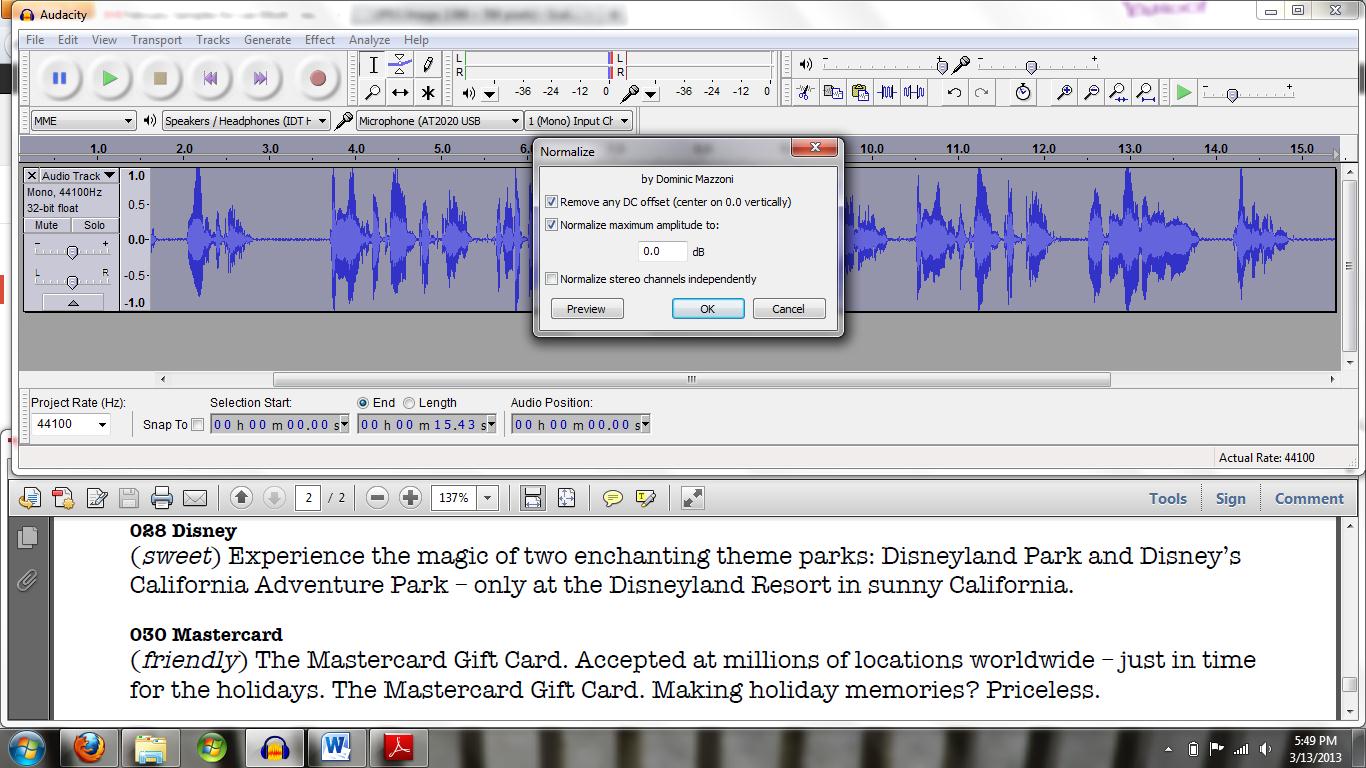Image resolution: width=1366 pixels, height=768 pixels.
Task: Paste audio from the clipboard
Action: pos(860,92)
